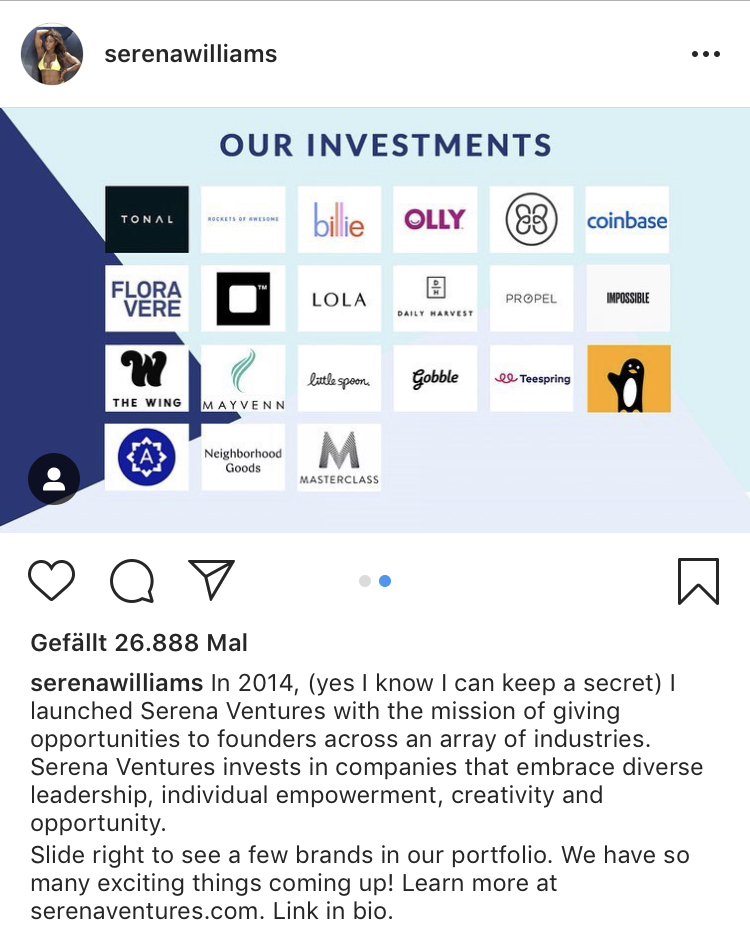This screenshot has width=750, height=935.
Task: Go to first carousel slide dot
Action: pyautogui.click(x=365, y=581)
